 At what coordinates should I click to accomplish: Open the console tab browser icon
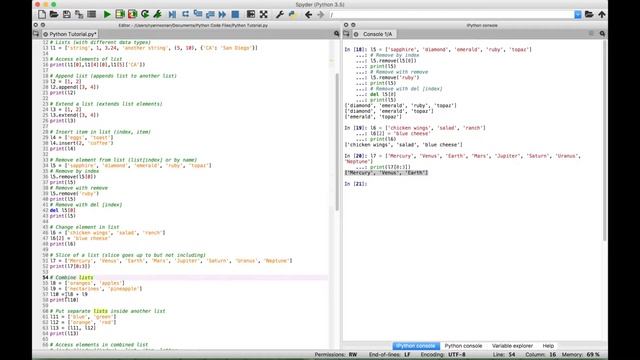346,34
